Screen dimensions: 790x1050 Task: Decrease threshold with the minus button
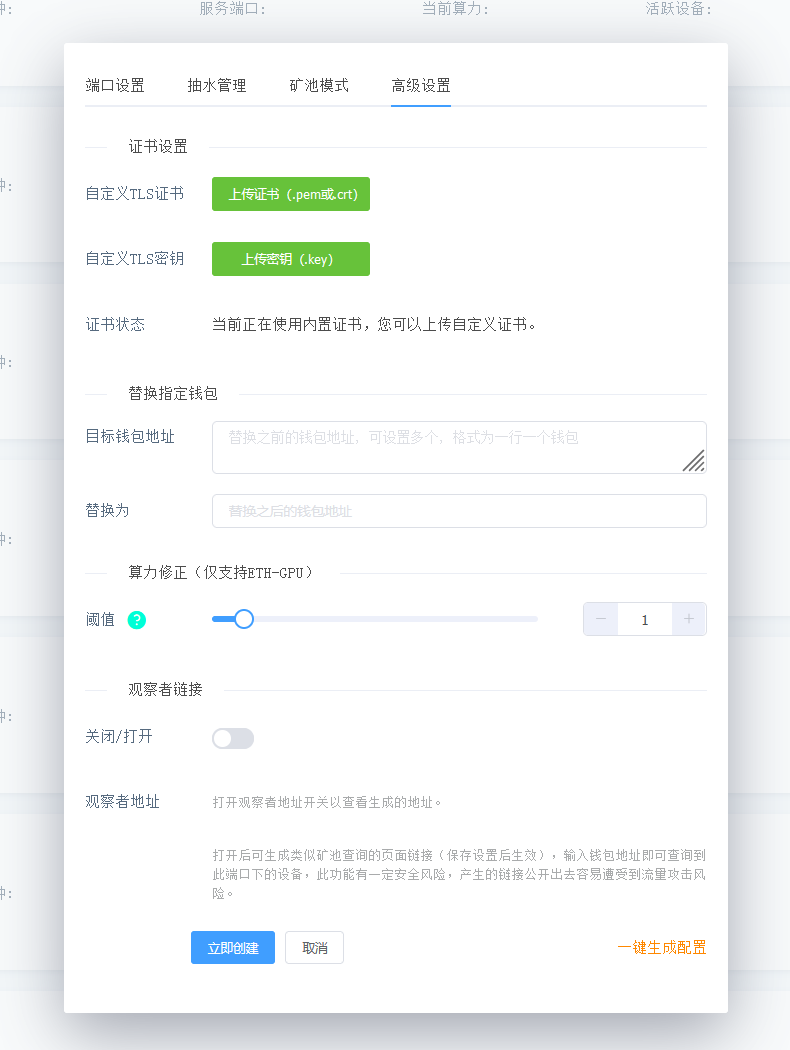click(601, 619)
